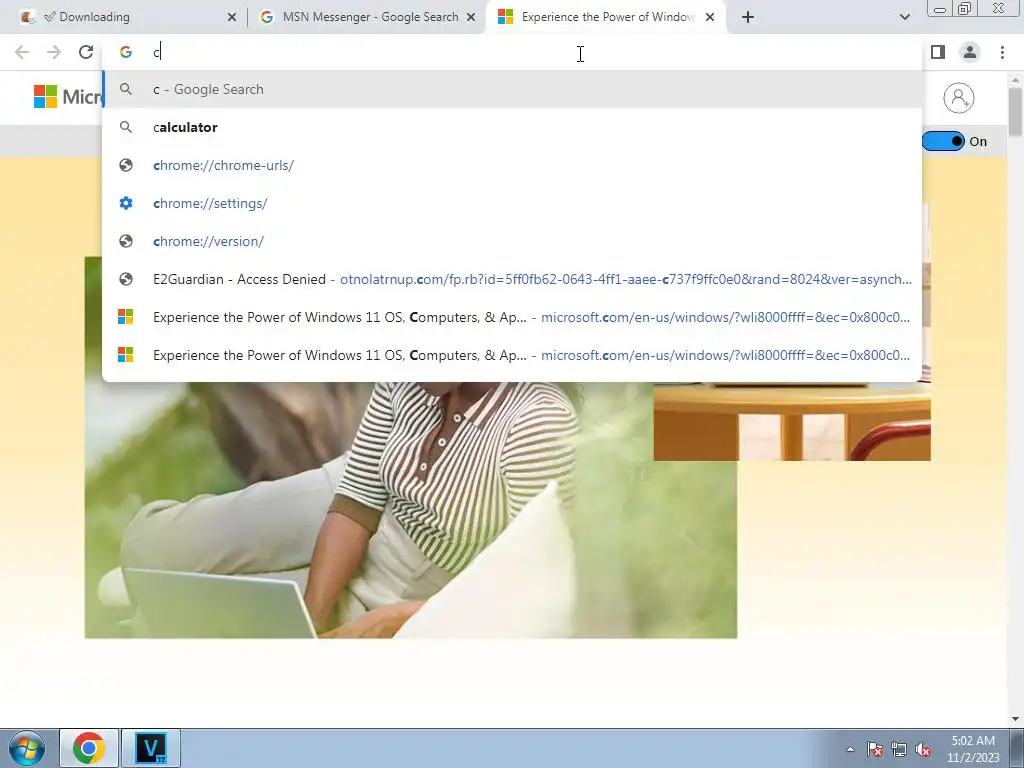This screenshot has width=1024, height=768.
Task: Click the muted volume tray icon
Action: coord(923,749)
